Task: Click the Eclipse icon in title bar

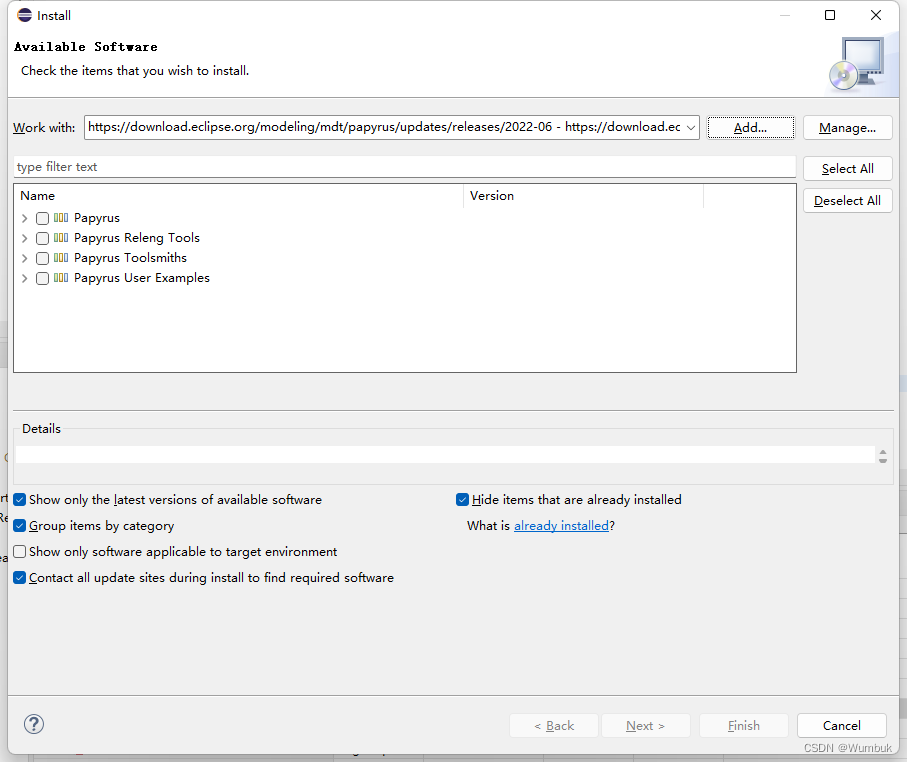Action: click(24, 15)
